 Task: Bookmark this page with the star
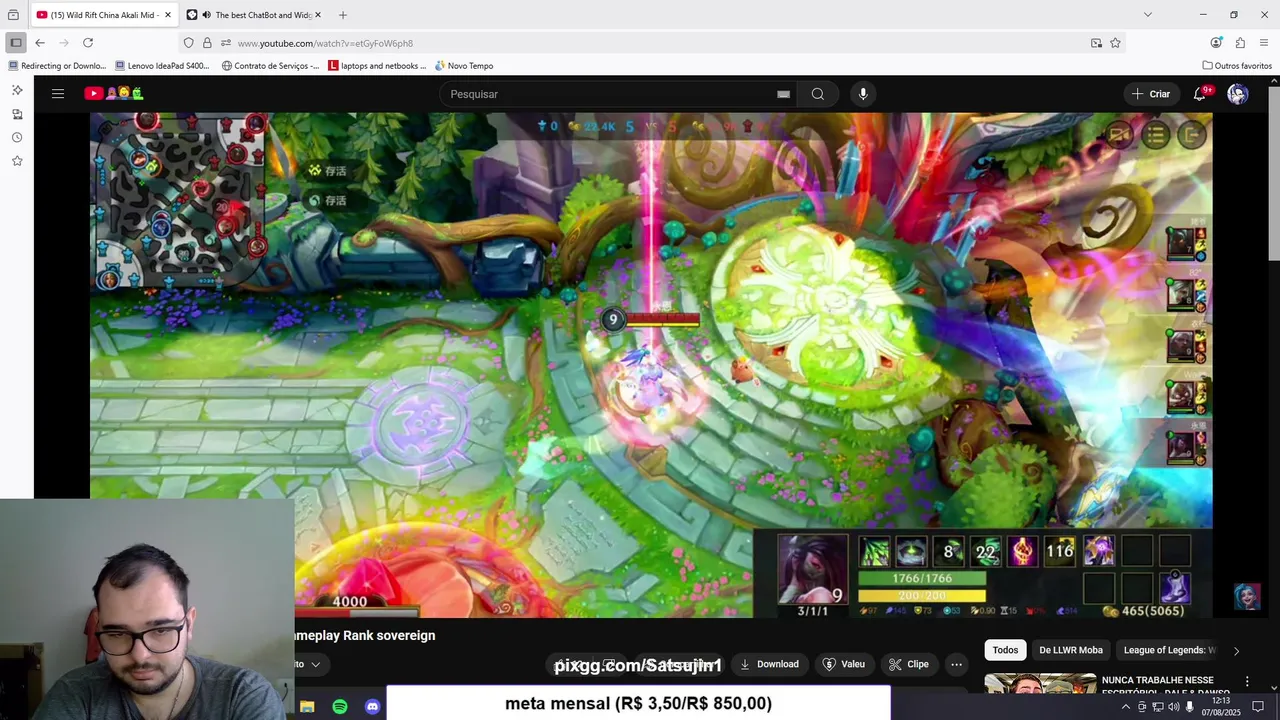1116,43
